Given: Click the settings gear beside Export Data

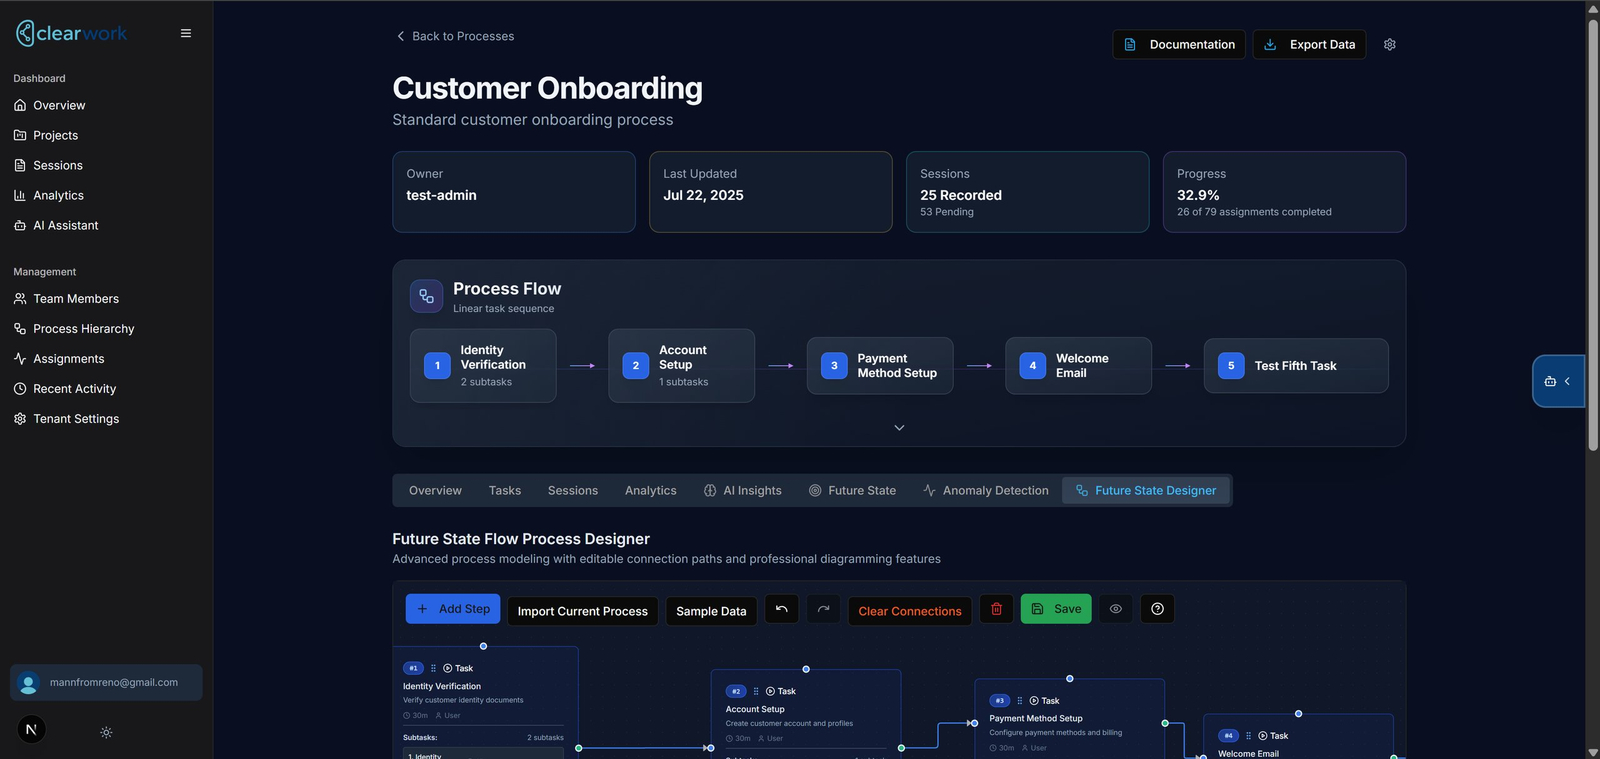Looking at the screenshot, I should (1389, 45).
